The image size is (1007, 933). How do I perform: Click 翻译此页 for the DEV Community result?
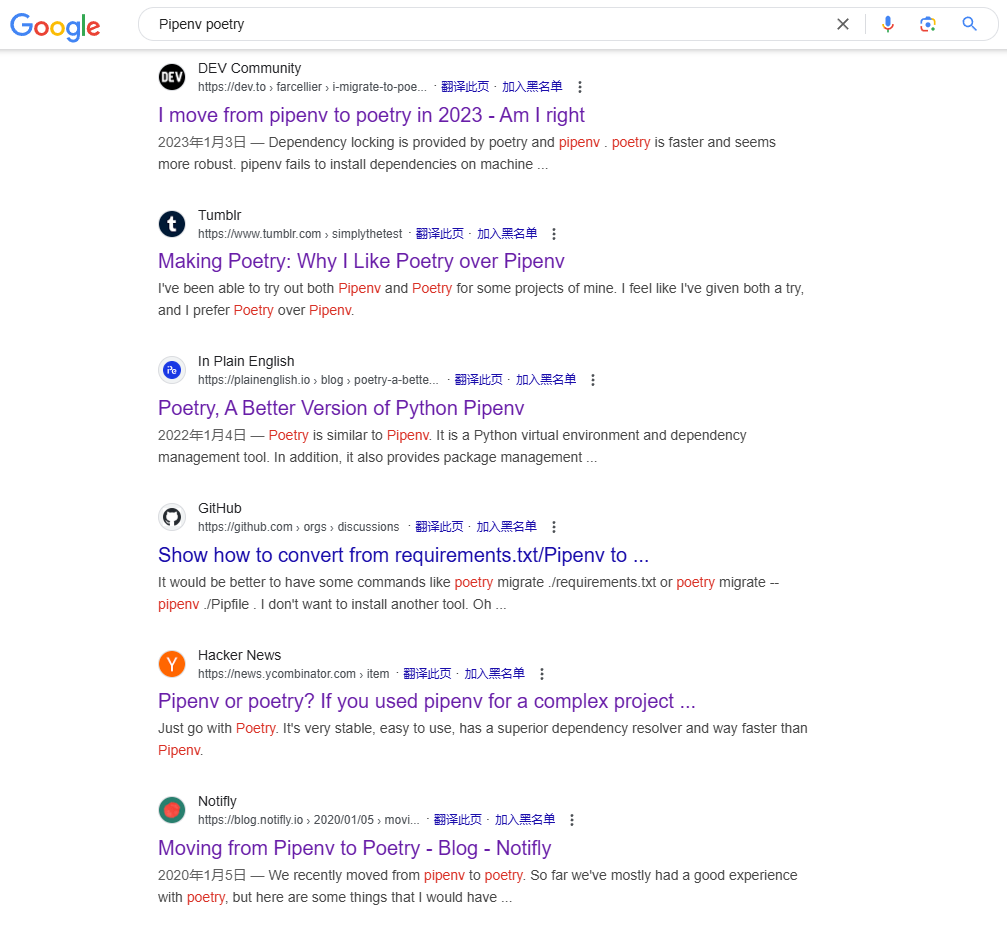(465, 87)
